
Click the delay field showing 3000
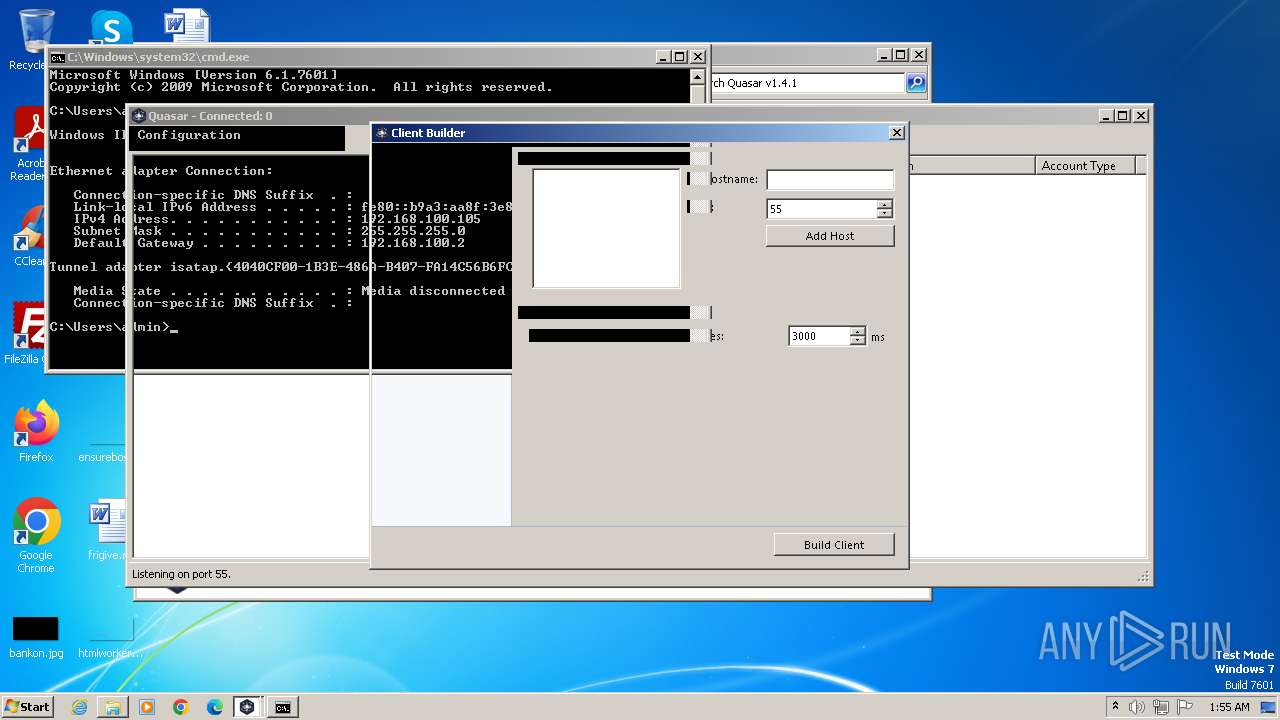(x=819, y=337)
